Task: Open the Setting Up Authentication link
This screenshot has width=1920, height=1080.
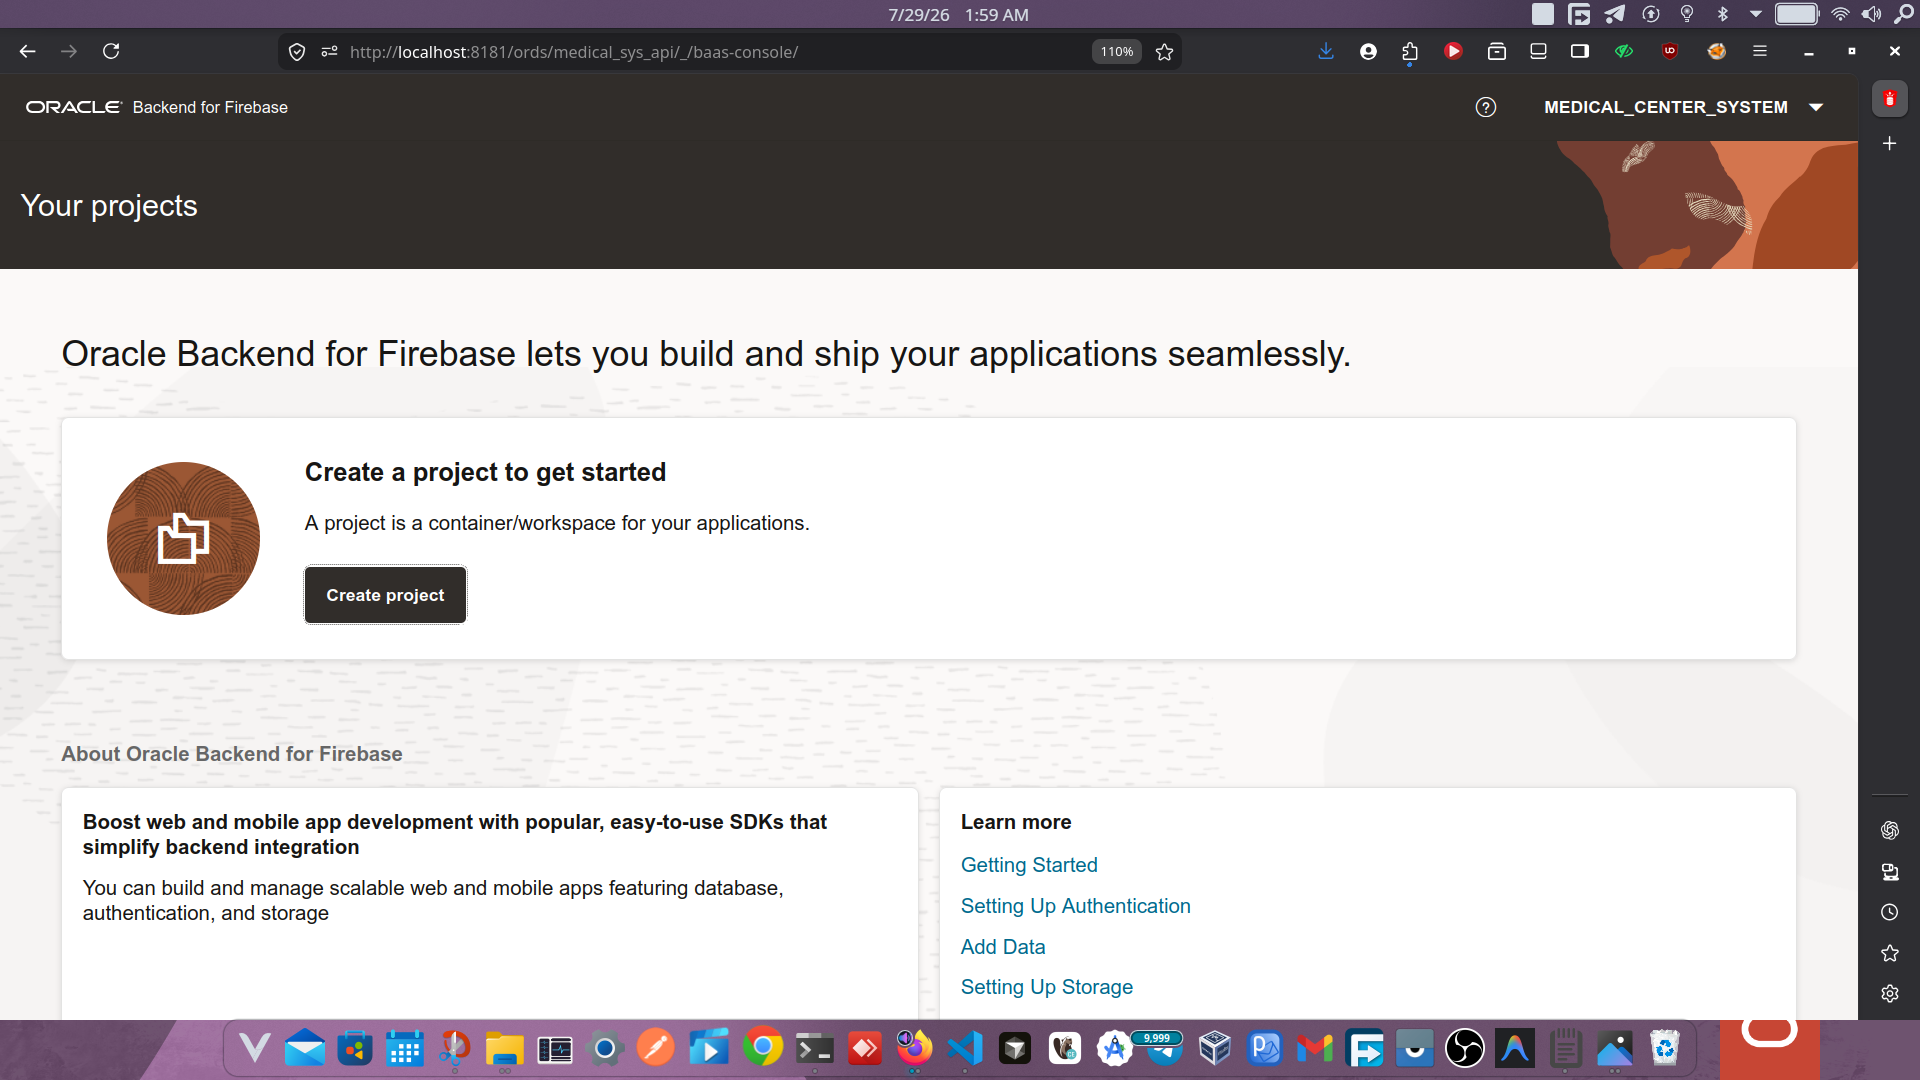Action: point(1076,906)
